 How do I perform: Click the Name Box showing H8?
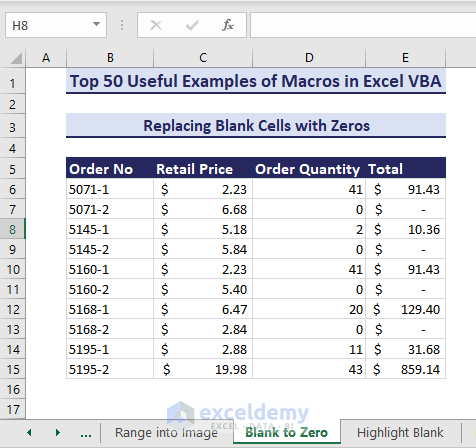point(56,25)
